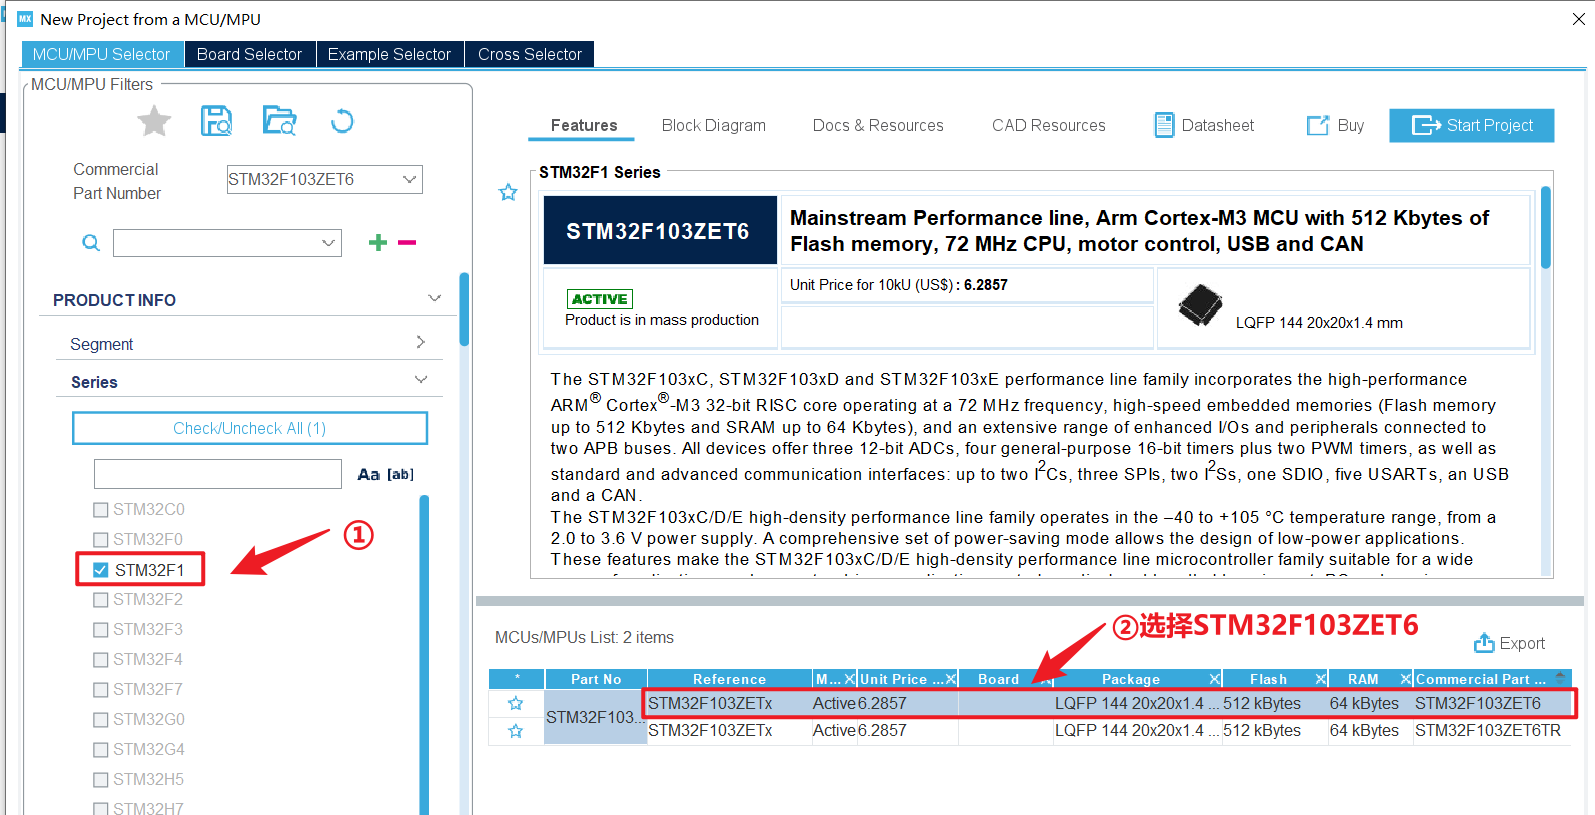Expand the Segment filter section
Screen dimensions: 1595x815
click(x=421, y=342)
